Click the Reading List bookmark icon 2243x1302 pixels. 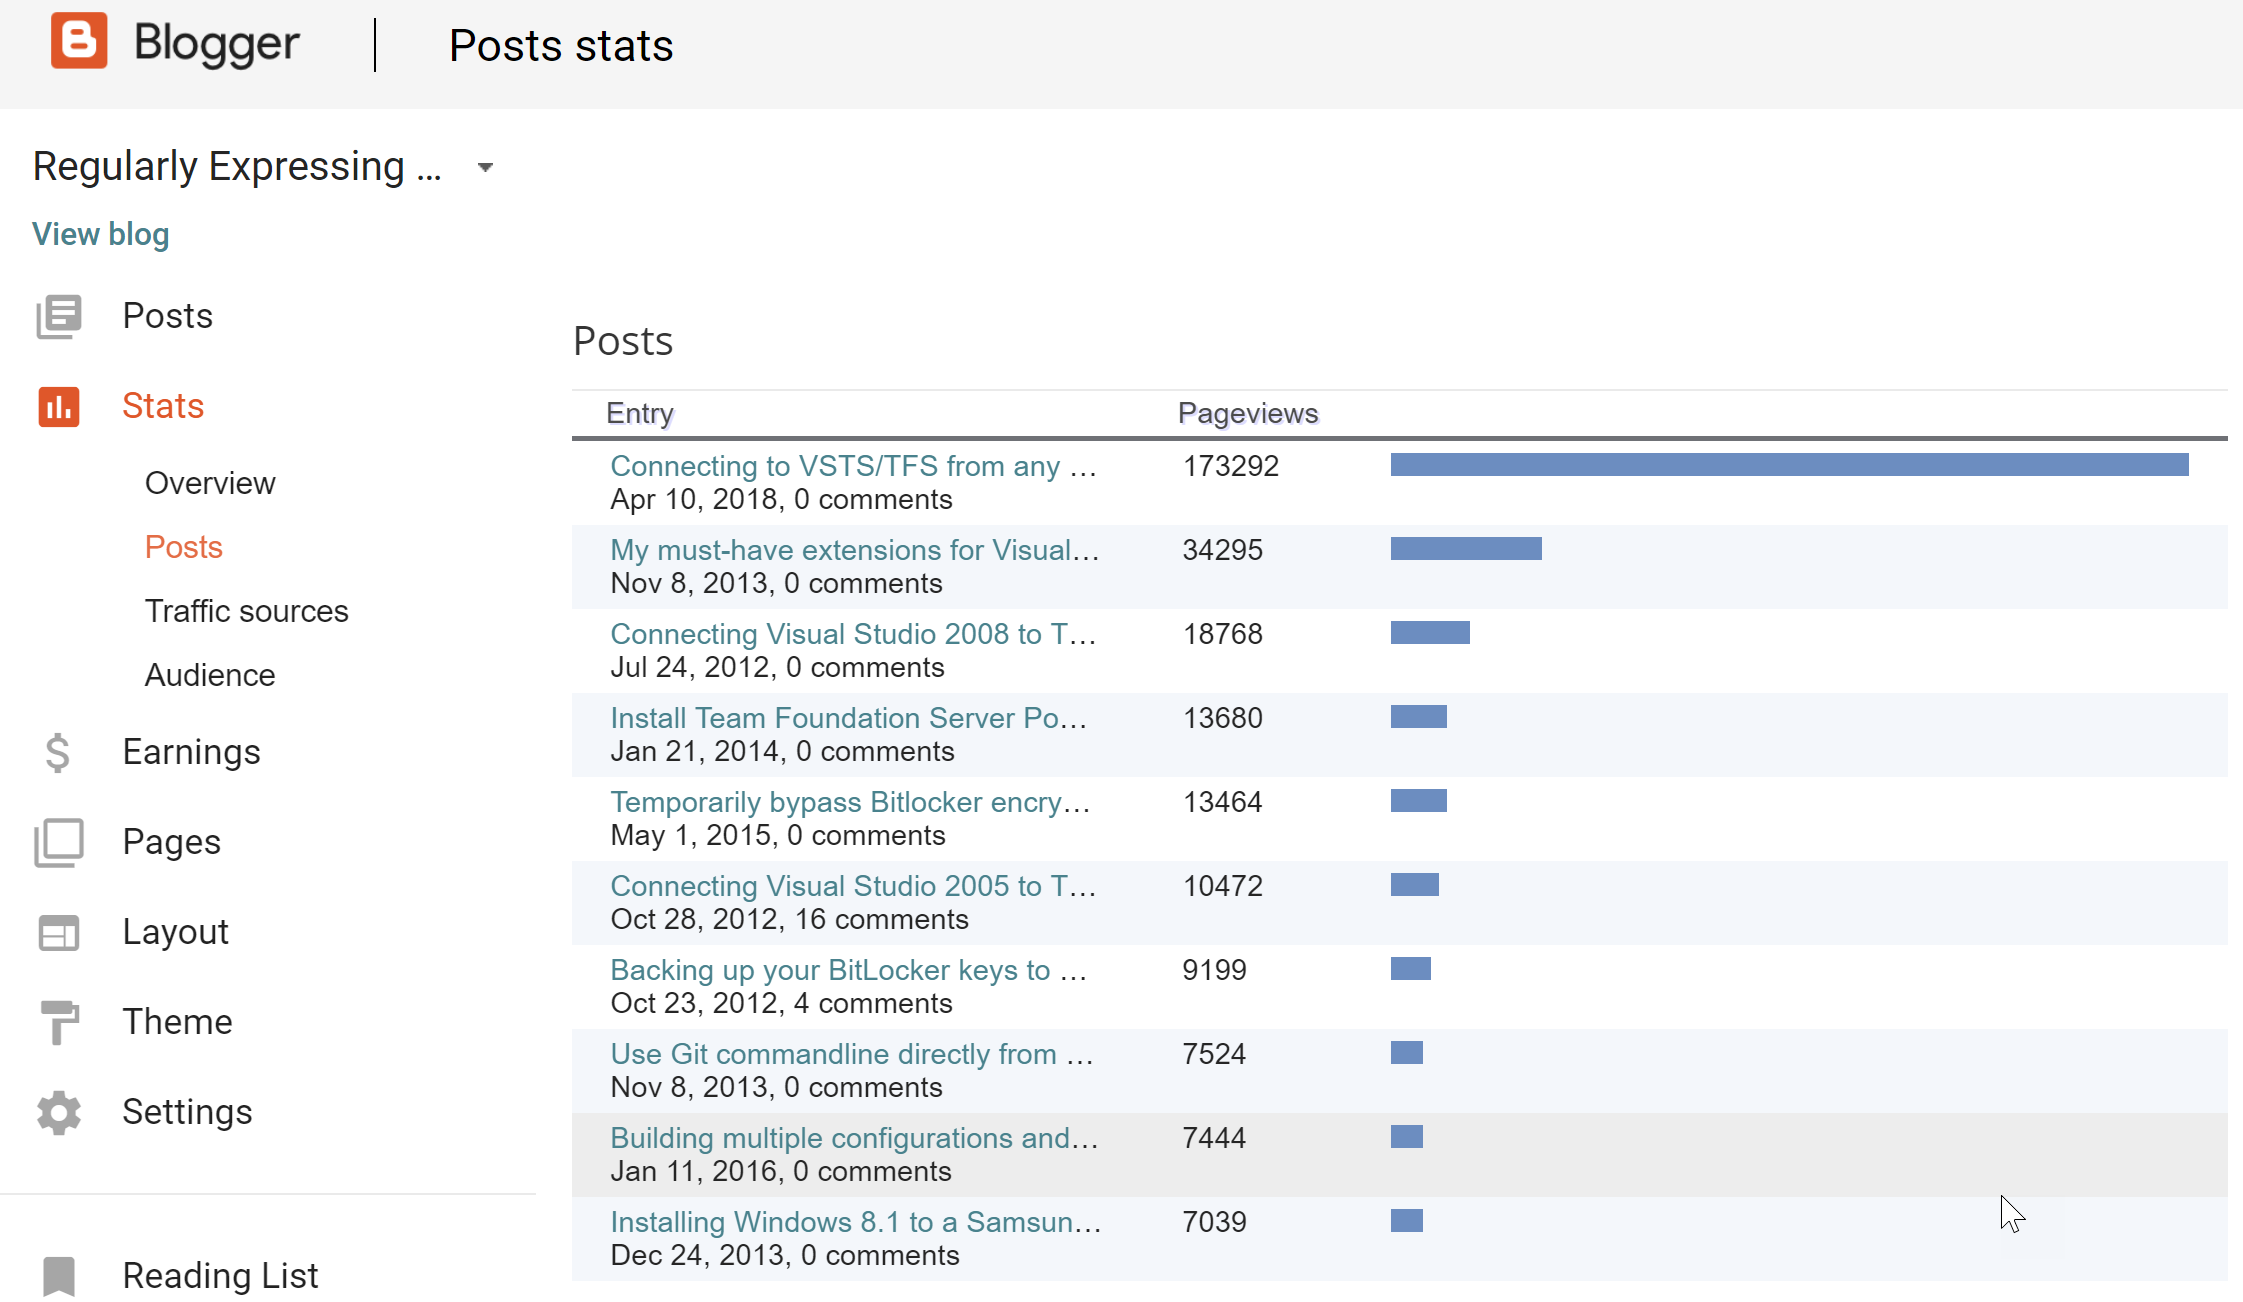coord(59,1276)
